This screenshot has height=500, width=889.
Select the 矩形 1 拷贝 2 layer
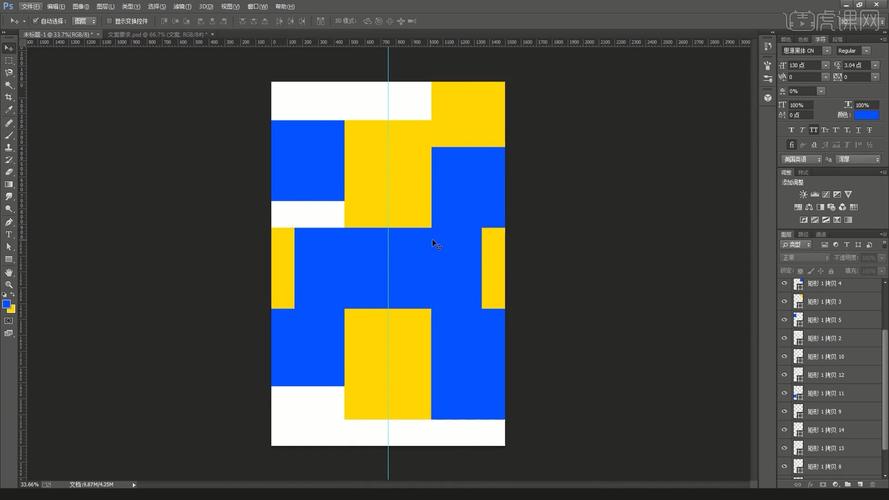830,338
